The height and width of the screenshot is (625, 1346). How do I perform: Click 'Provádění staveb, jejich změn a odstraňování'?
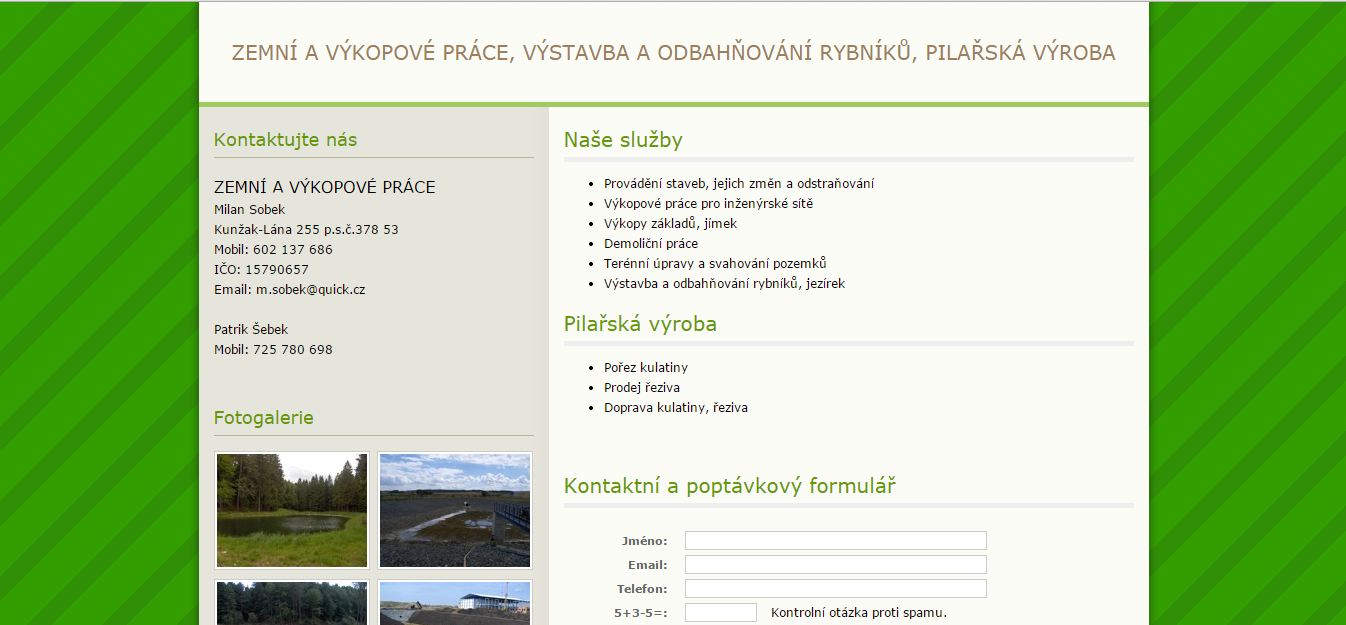click(x=739, y=184)
